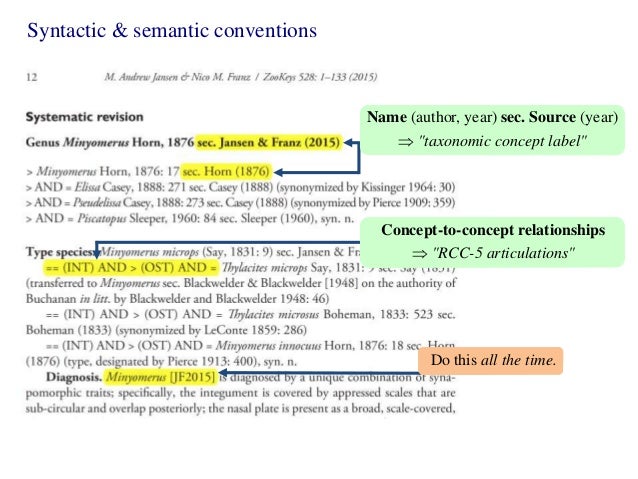This screenshot has width=638, height=479.
Task: Click the highlighted "Minyomerus [JF2015]"
Action: pos(160,377)
